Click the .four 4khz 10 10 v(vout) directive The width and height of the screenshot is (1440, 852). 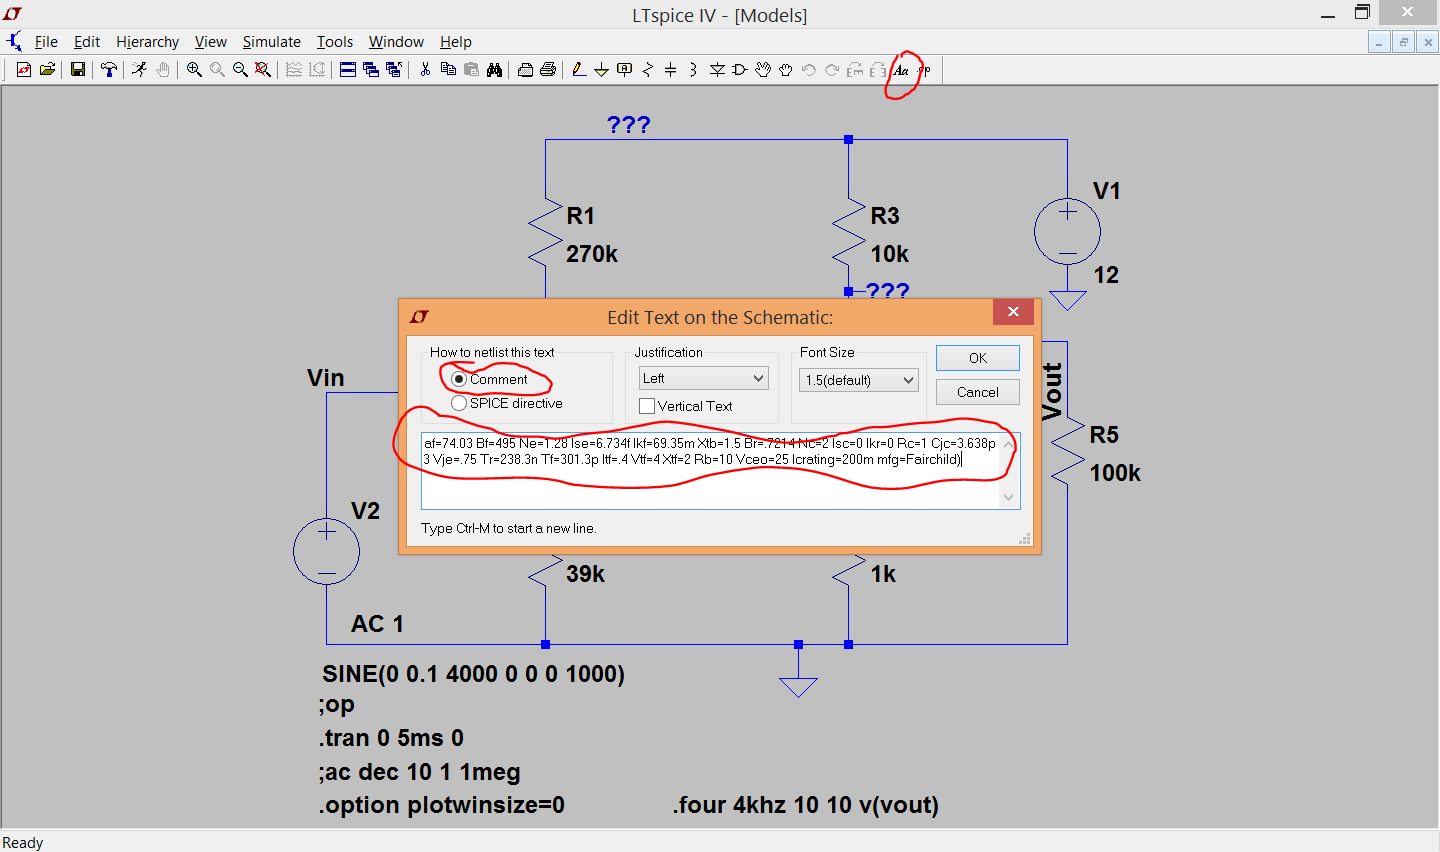pyautogui.click(x=806, y=805)
